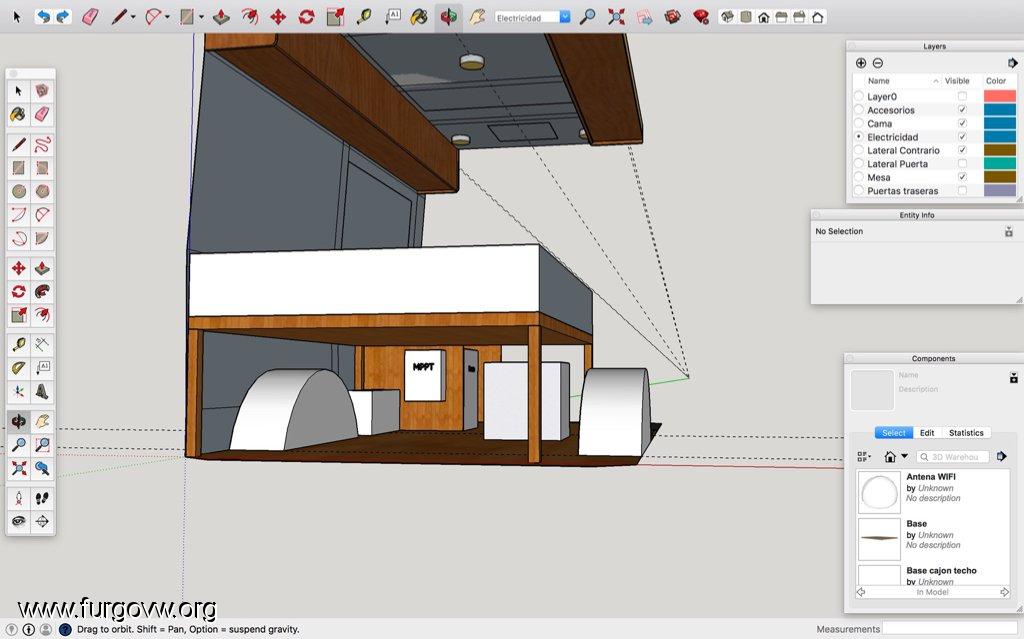
Task: Activate the 3D Text tool
Action: pyautogui.click(x=42, y=391)
